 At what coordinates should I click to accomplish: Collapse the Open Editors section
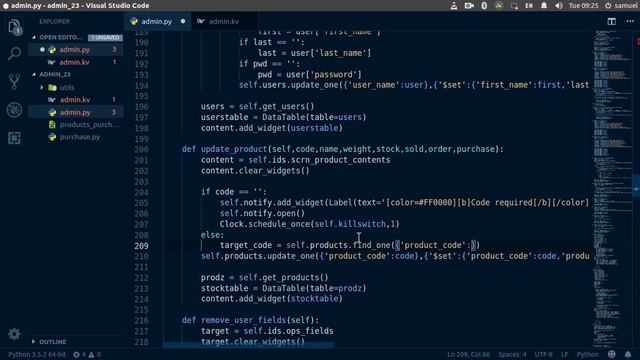click(x=61, y=37)
